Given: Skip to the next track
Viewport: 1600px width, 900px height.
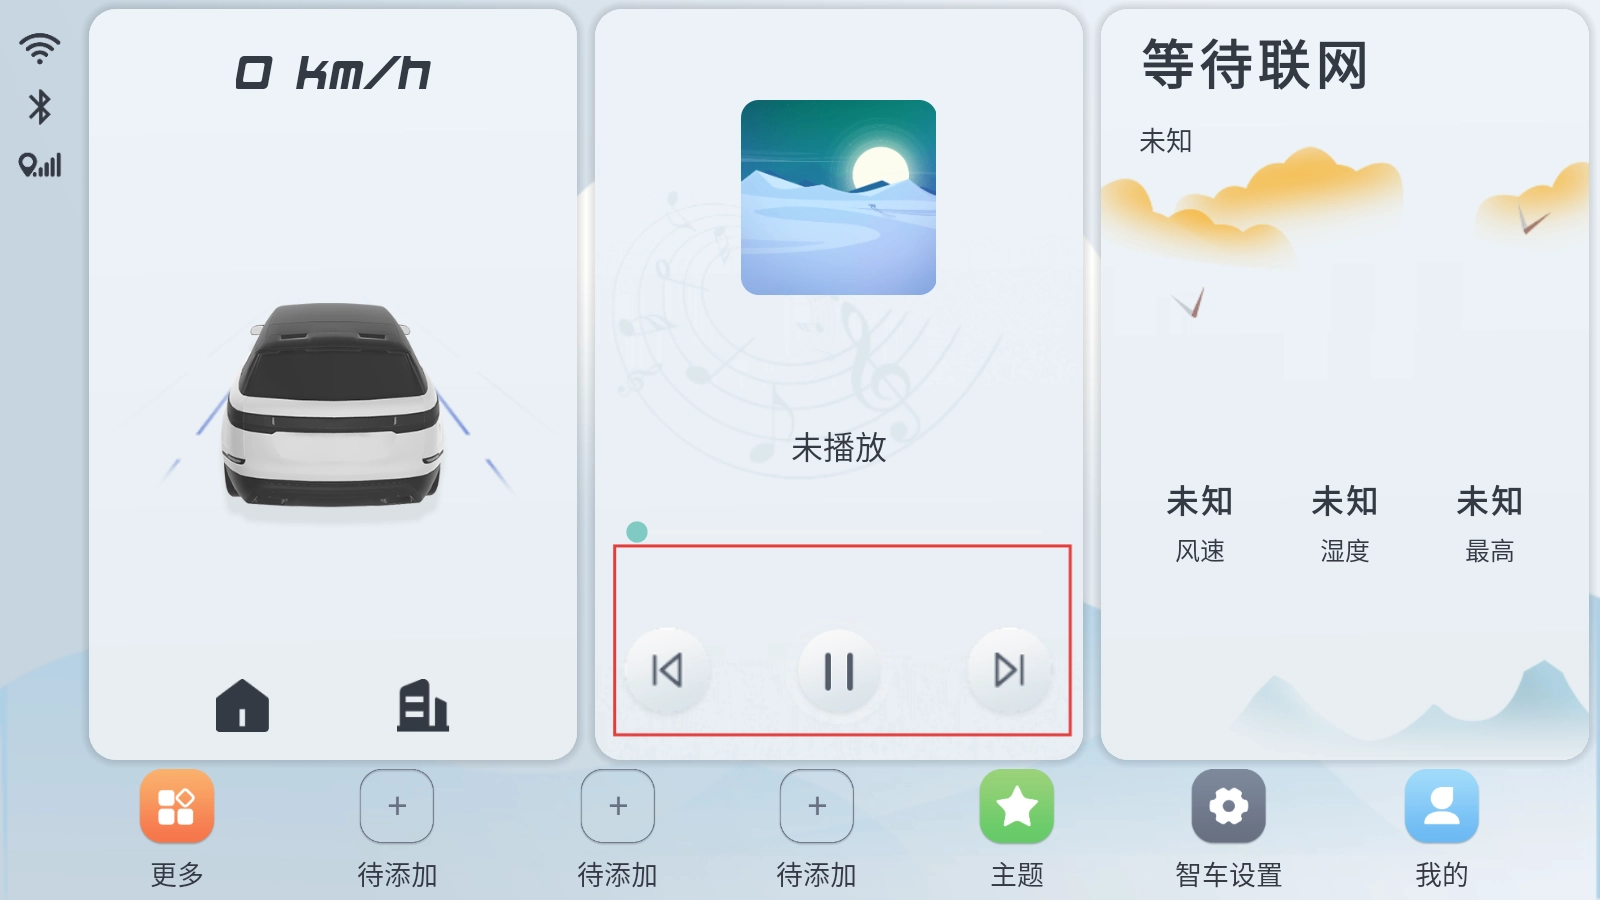Looking at the screenshot, I should pos(1010,670).
